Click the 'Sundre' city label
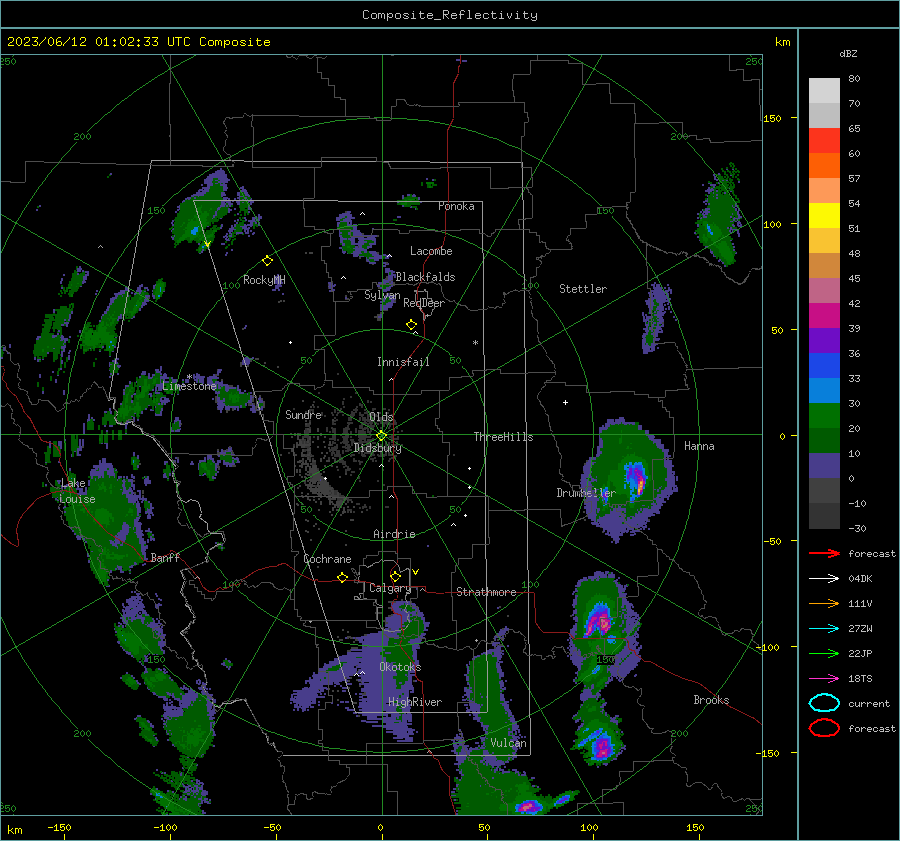This screenshot has width=900, height=841. point(303,414)
